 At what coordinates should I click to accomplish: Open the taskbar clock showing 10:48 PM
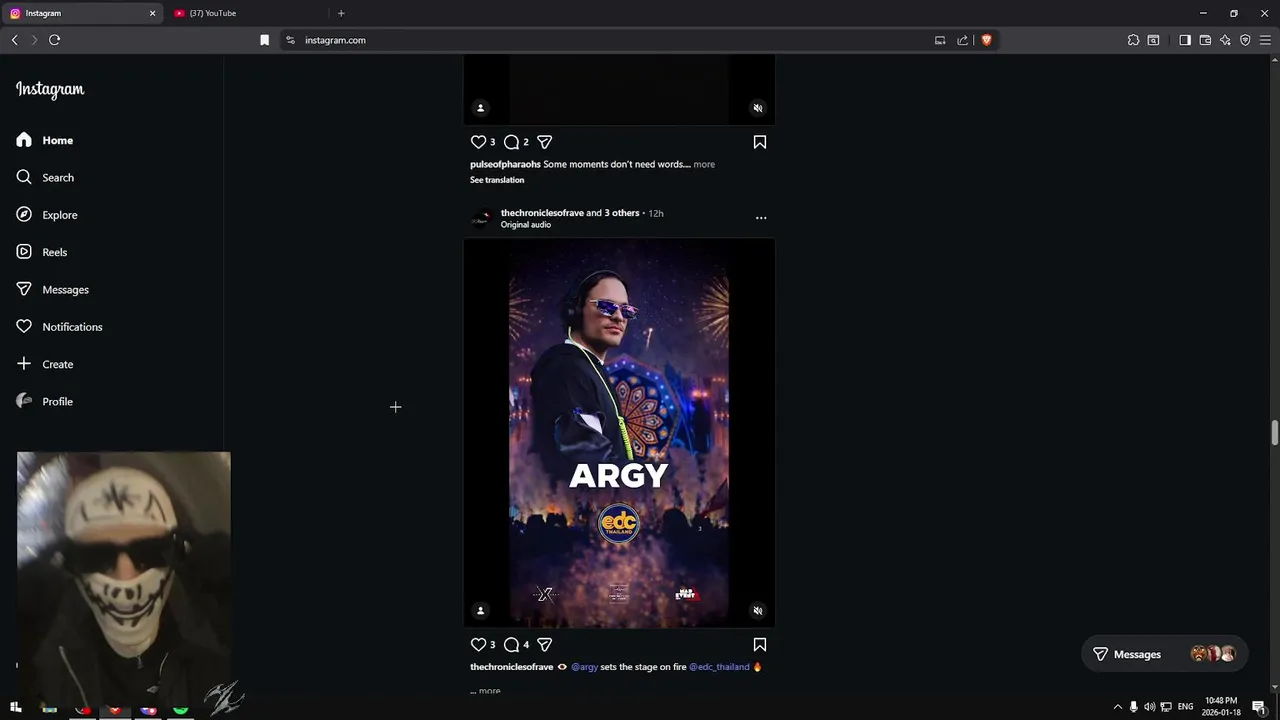tap(1222, 706)
